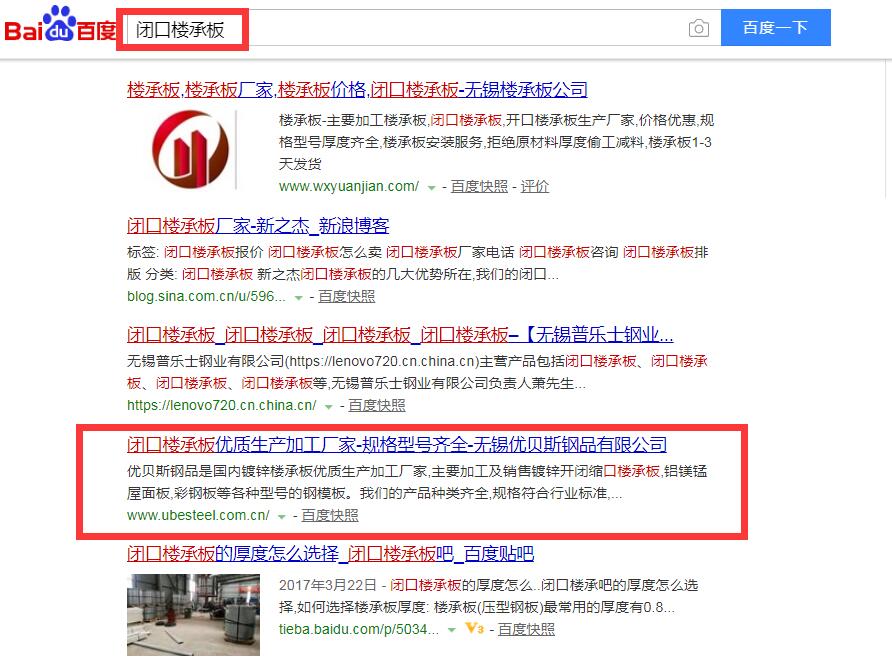Click 评价 link under wxyuanjian result
This screenshot has height=665, width=892.
tap(535, 187)
